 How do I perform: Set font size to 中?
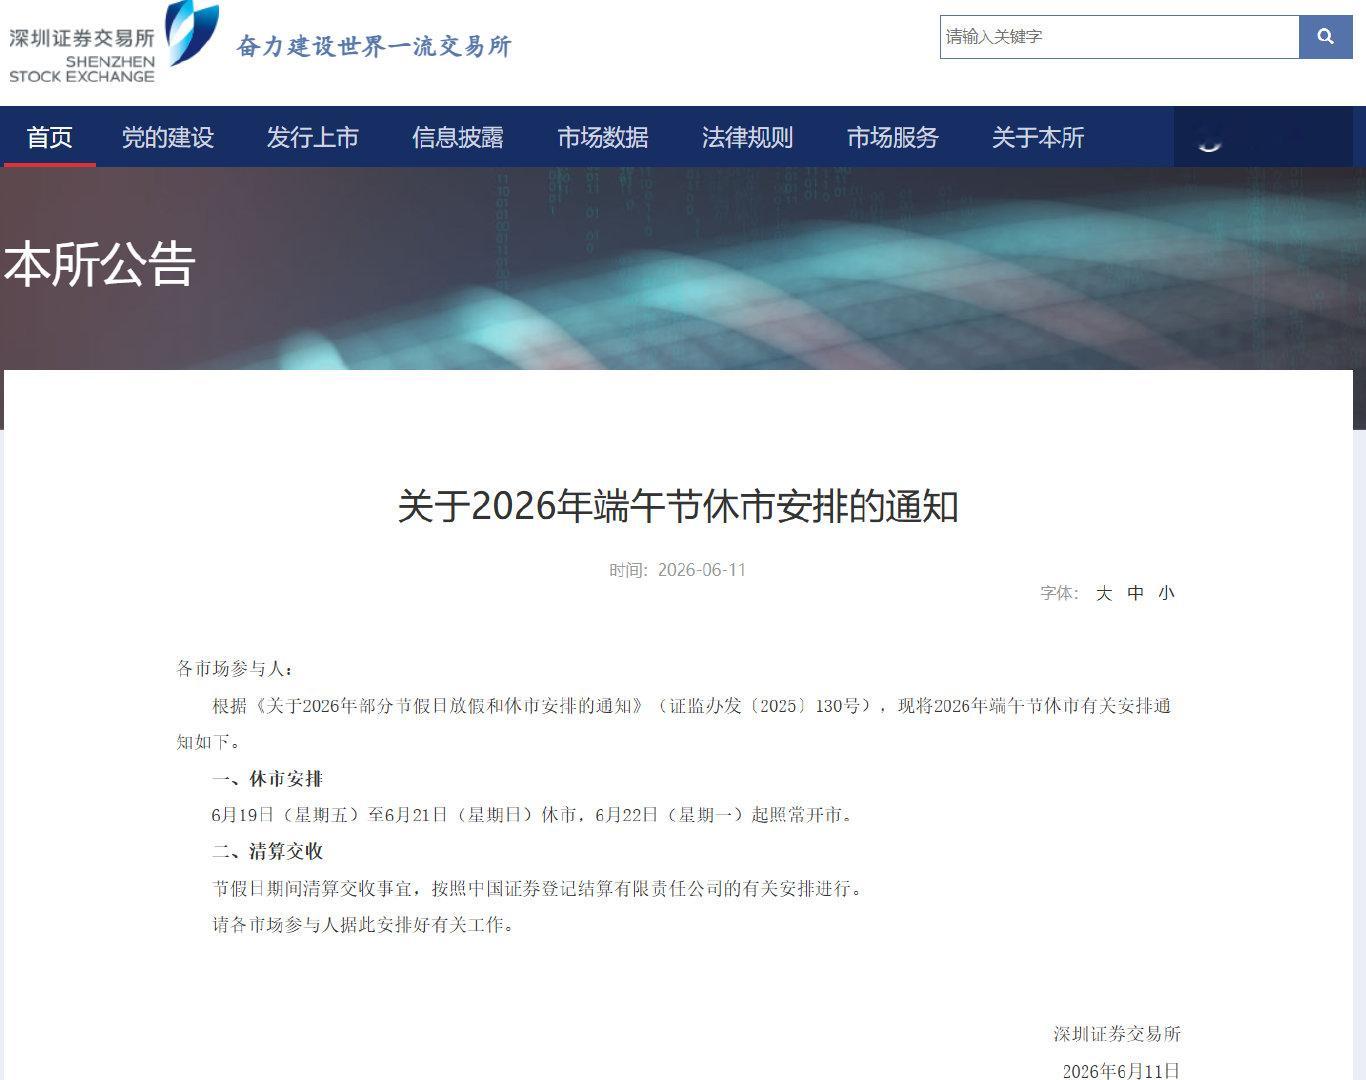click(1135, 593)
